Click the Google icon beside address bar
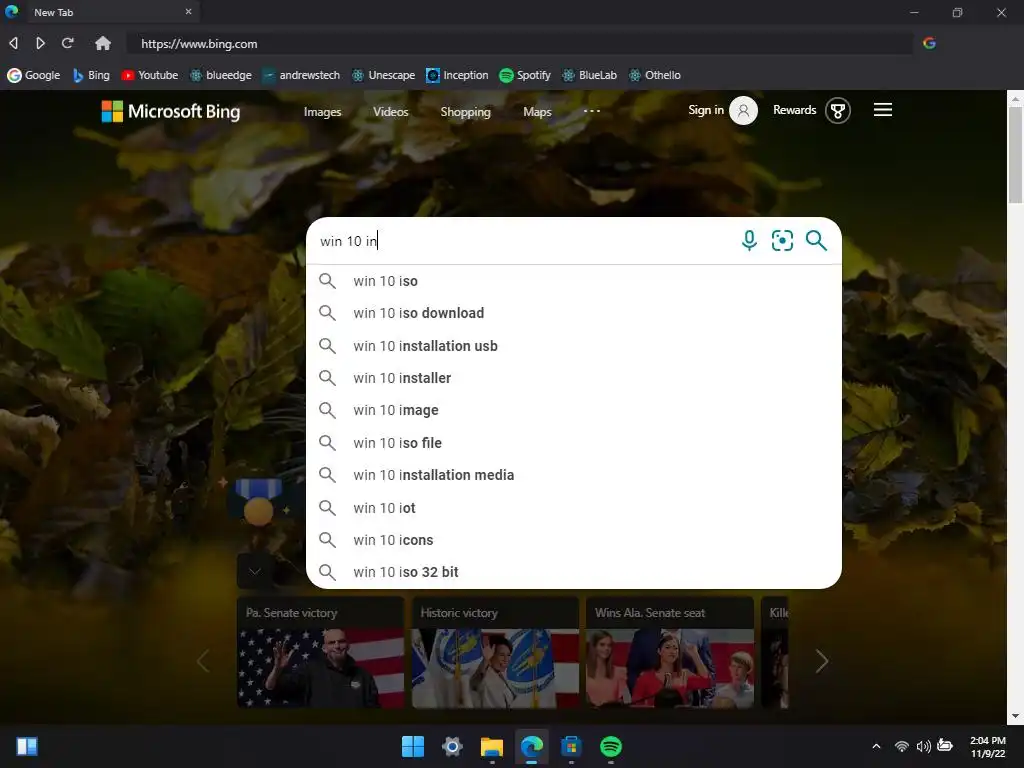The height and width of the screenshot is (768, 1024). coord(929,43)
